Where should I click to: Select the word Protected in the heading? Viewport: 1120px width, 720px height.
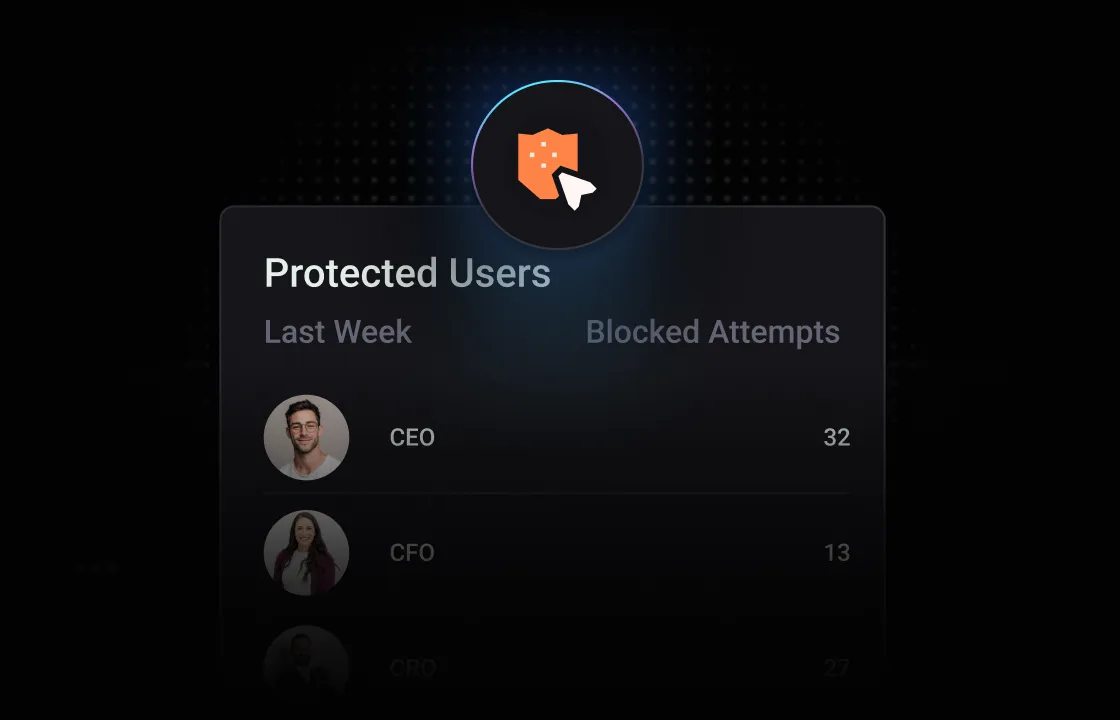(351, 273)
